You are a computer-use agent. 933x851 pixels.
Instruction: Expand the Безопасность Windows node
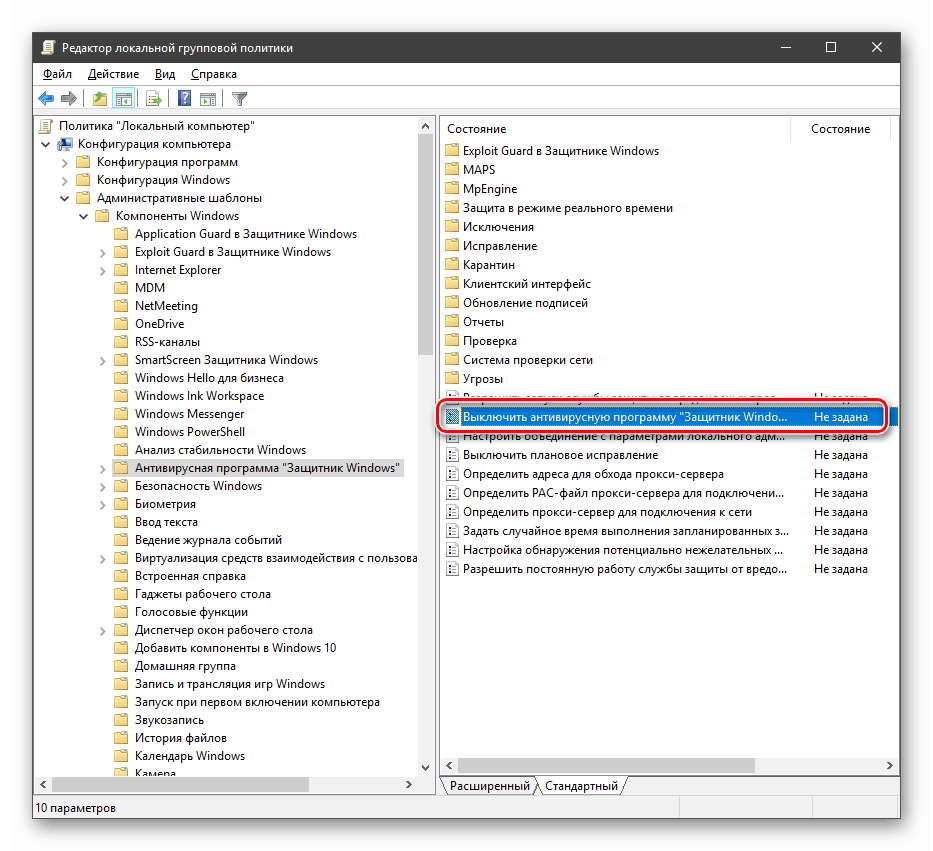click(102, 487)
